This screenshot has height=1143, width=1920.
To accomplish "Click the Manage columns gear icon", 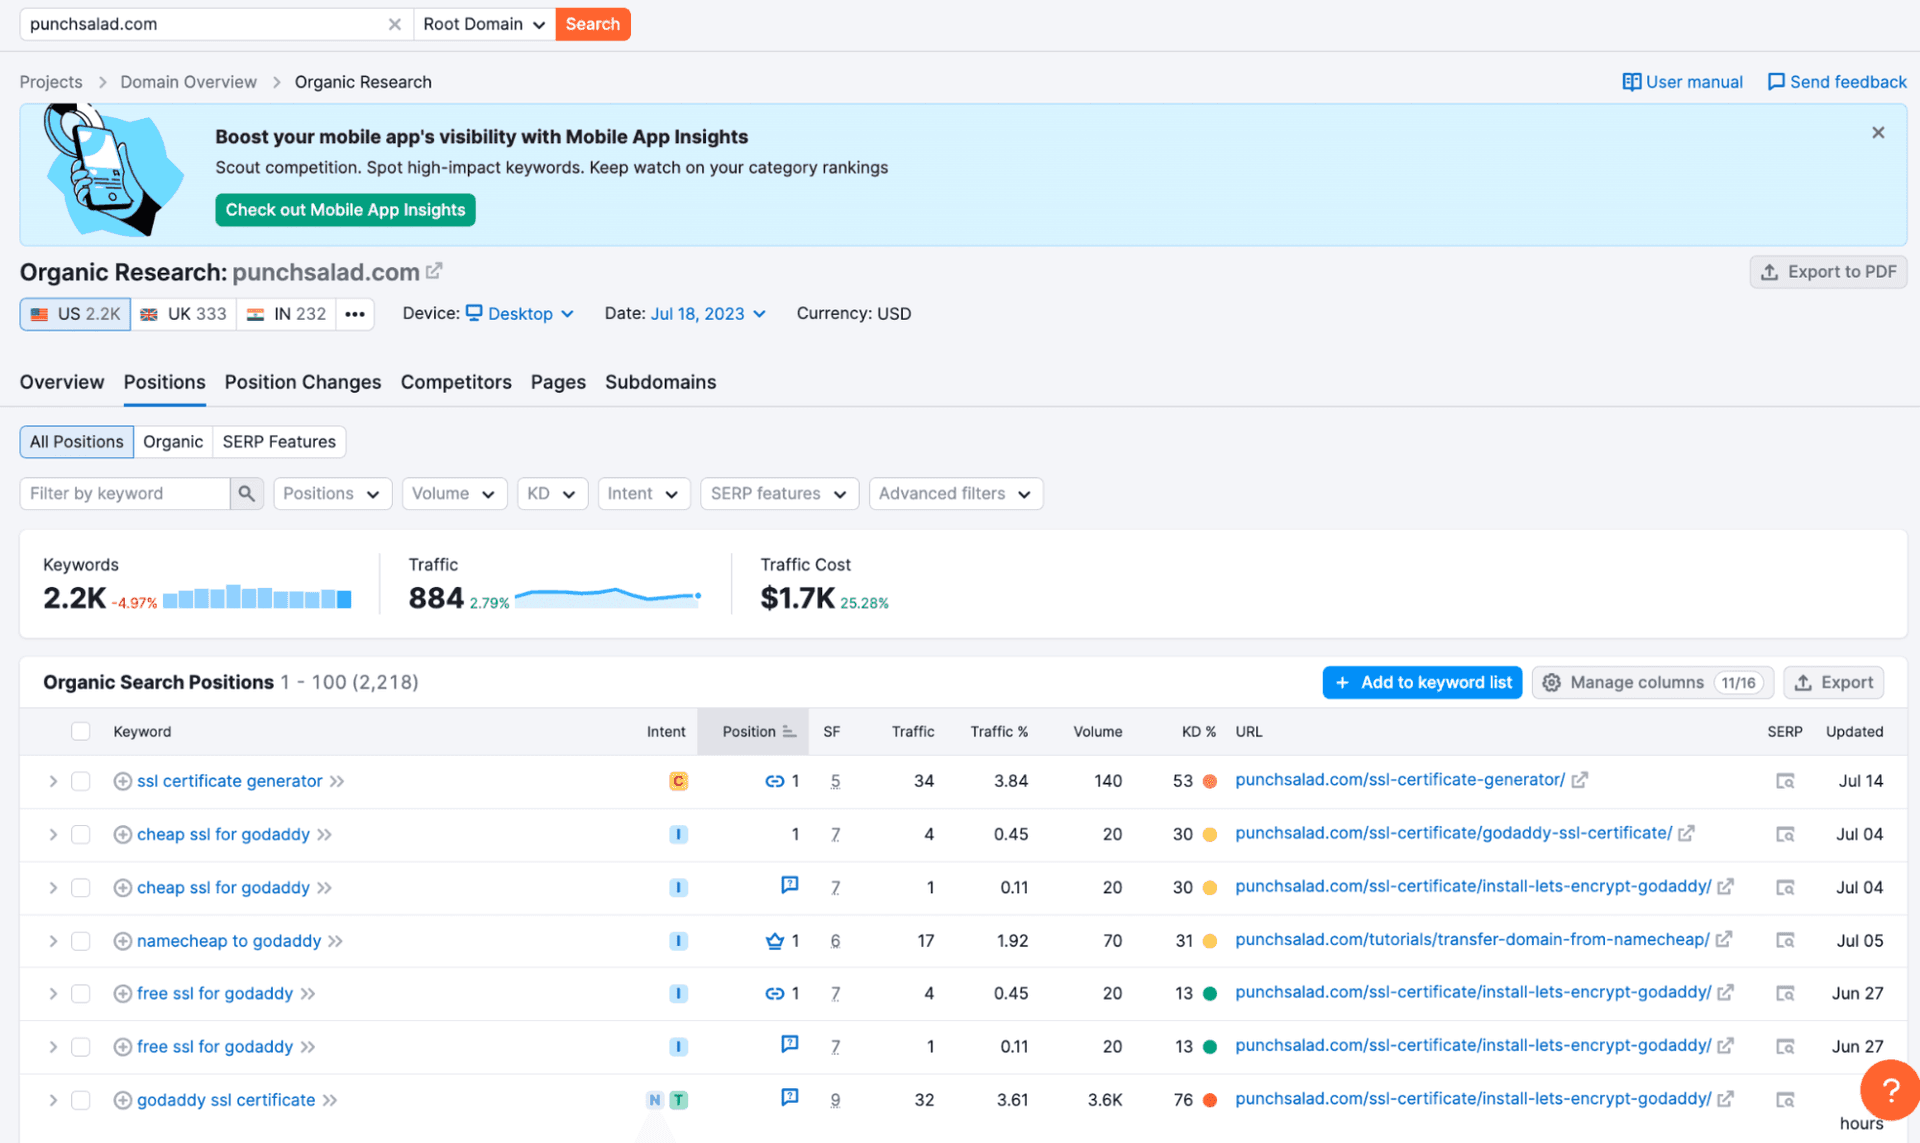I will click(x=1552, y=682).
